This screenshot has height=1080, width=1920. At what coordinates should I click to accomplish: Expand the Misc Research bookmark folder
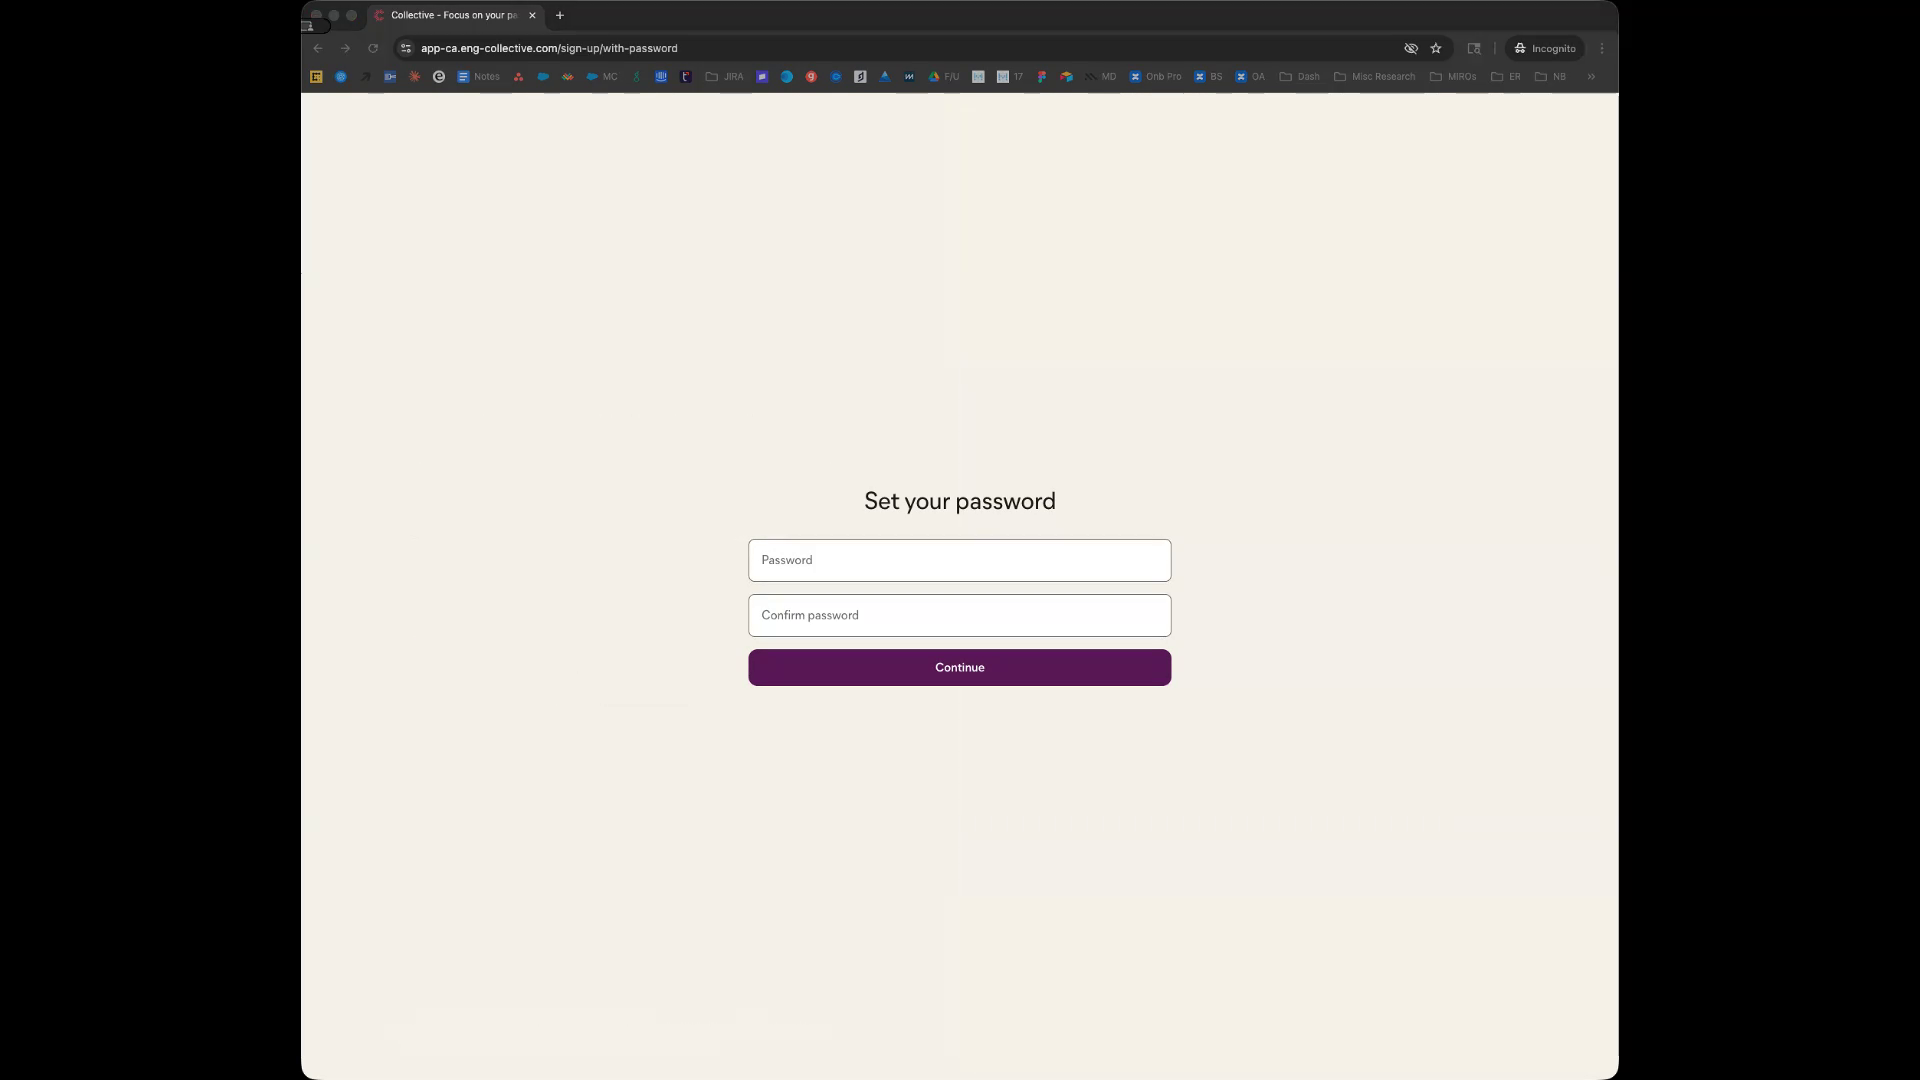click(1375, 76)
